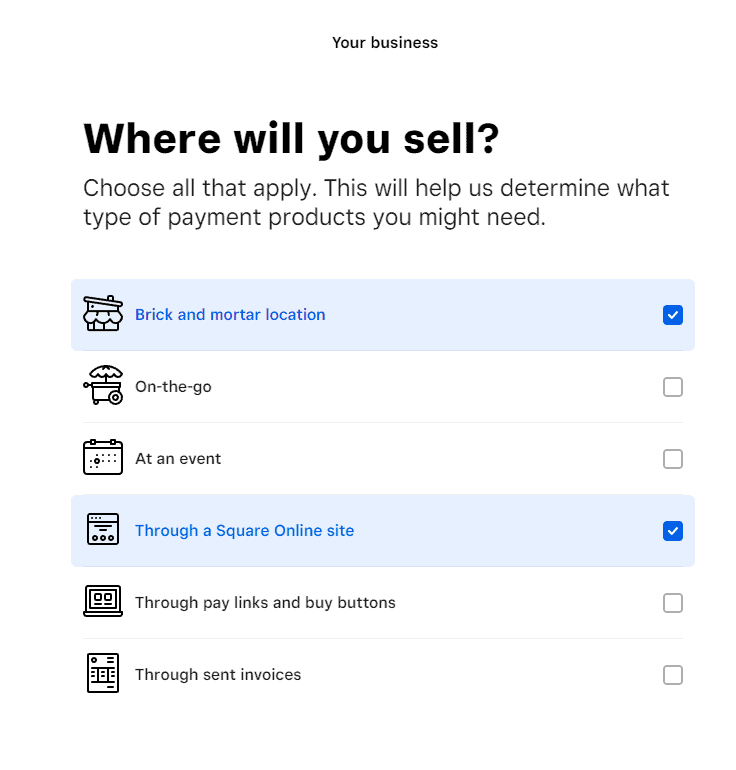Screen dimensions: 736x770
Task: Click the invoice document icon
Action: [103, 673]
